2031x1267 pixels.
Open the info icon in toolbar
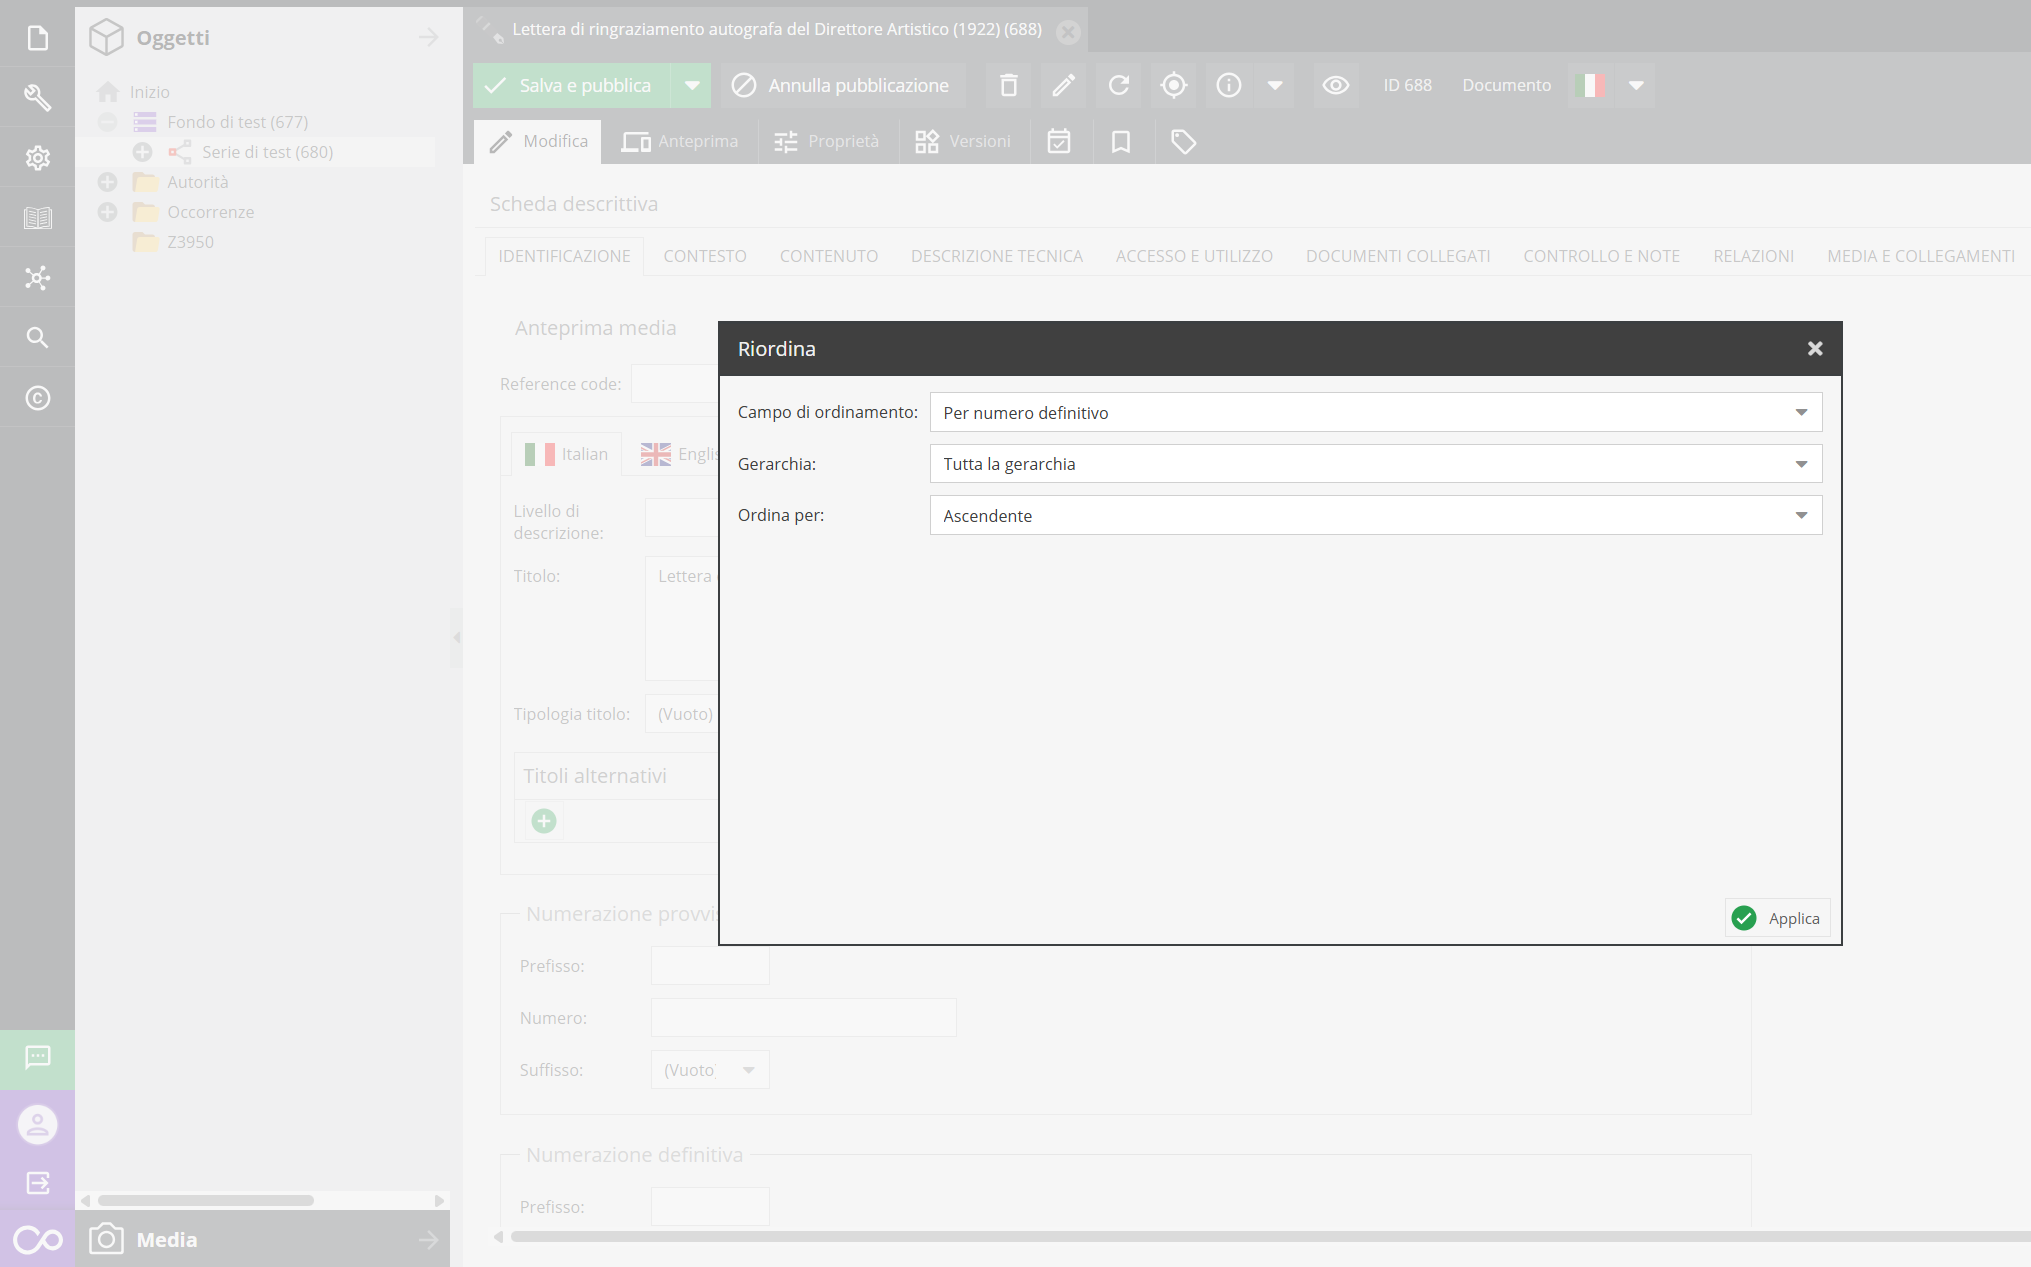click(x=1228, y=86)
